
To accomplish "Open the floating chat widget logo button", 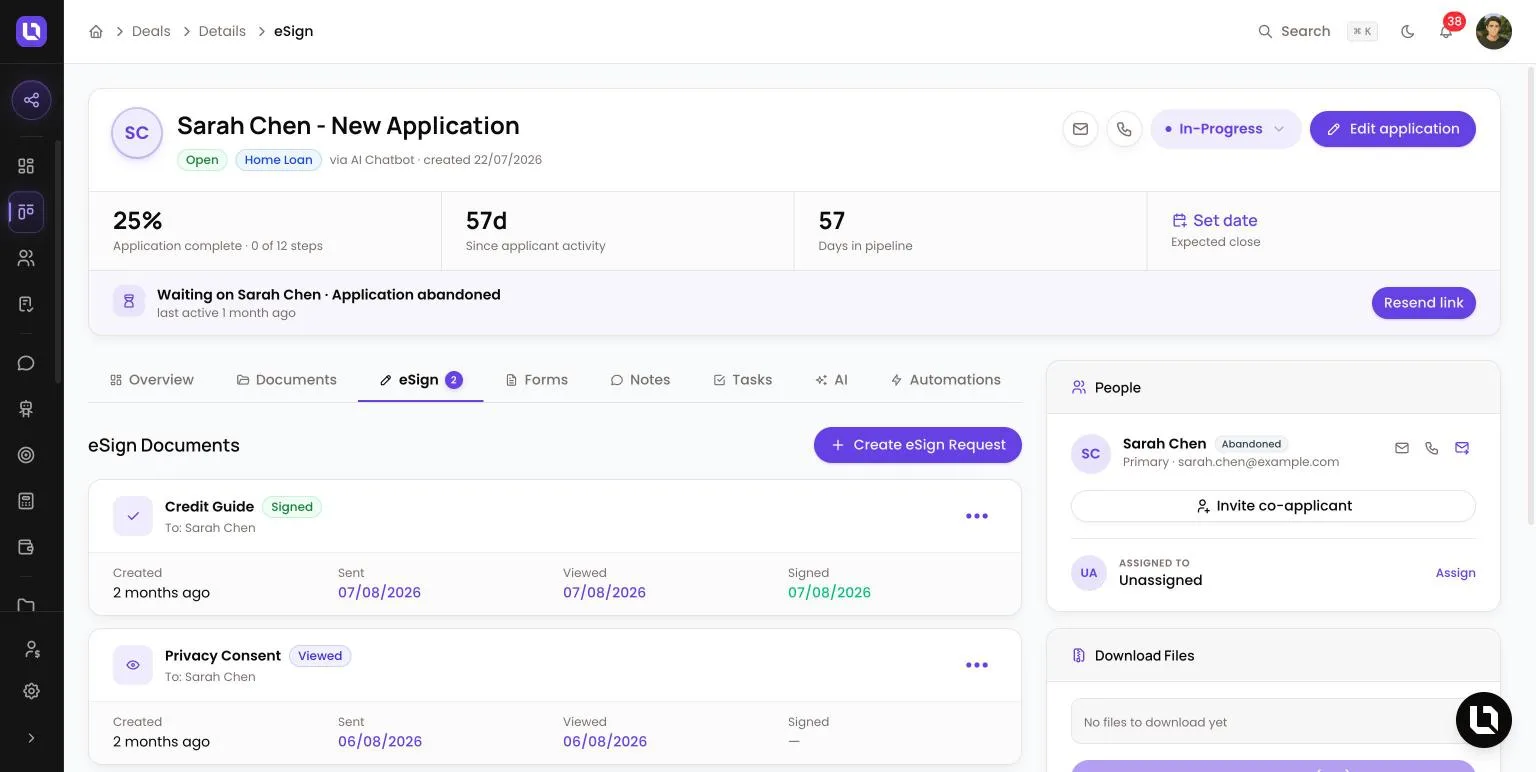I will tap(1484, 720).
